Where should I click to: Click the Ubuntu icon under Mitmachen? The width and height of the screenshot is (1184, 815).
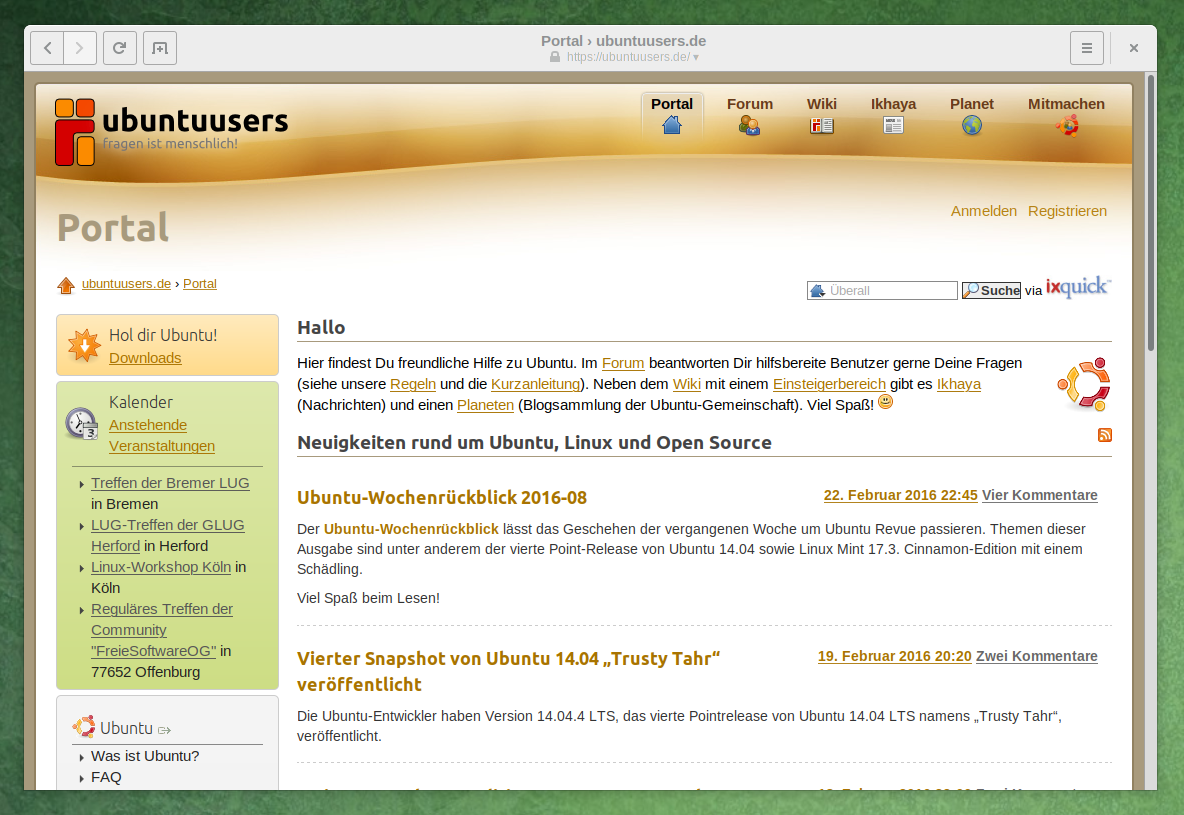[x=1067, y=125]
